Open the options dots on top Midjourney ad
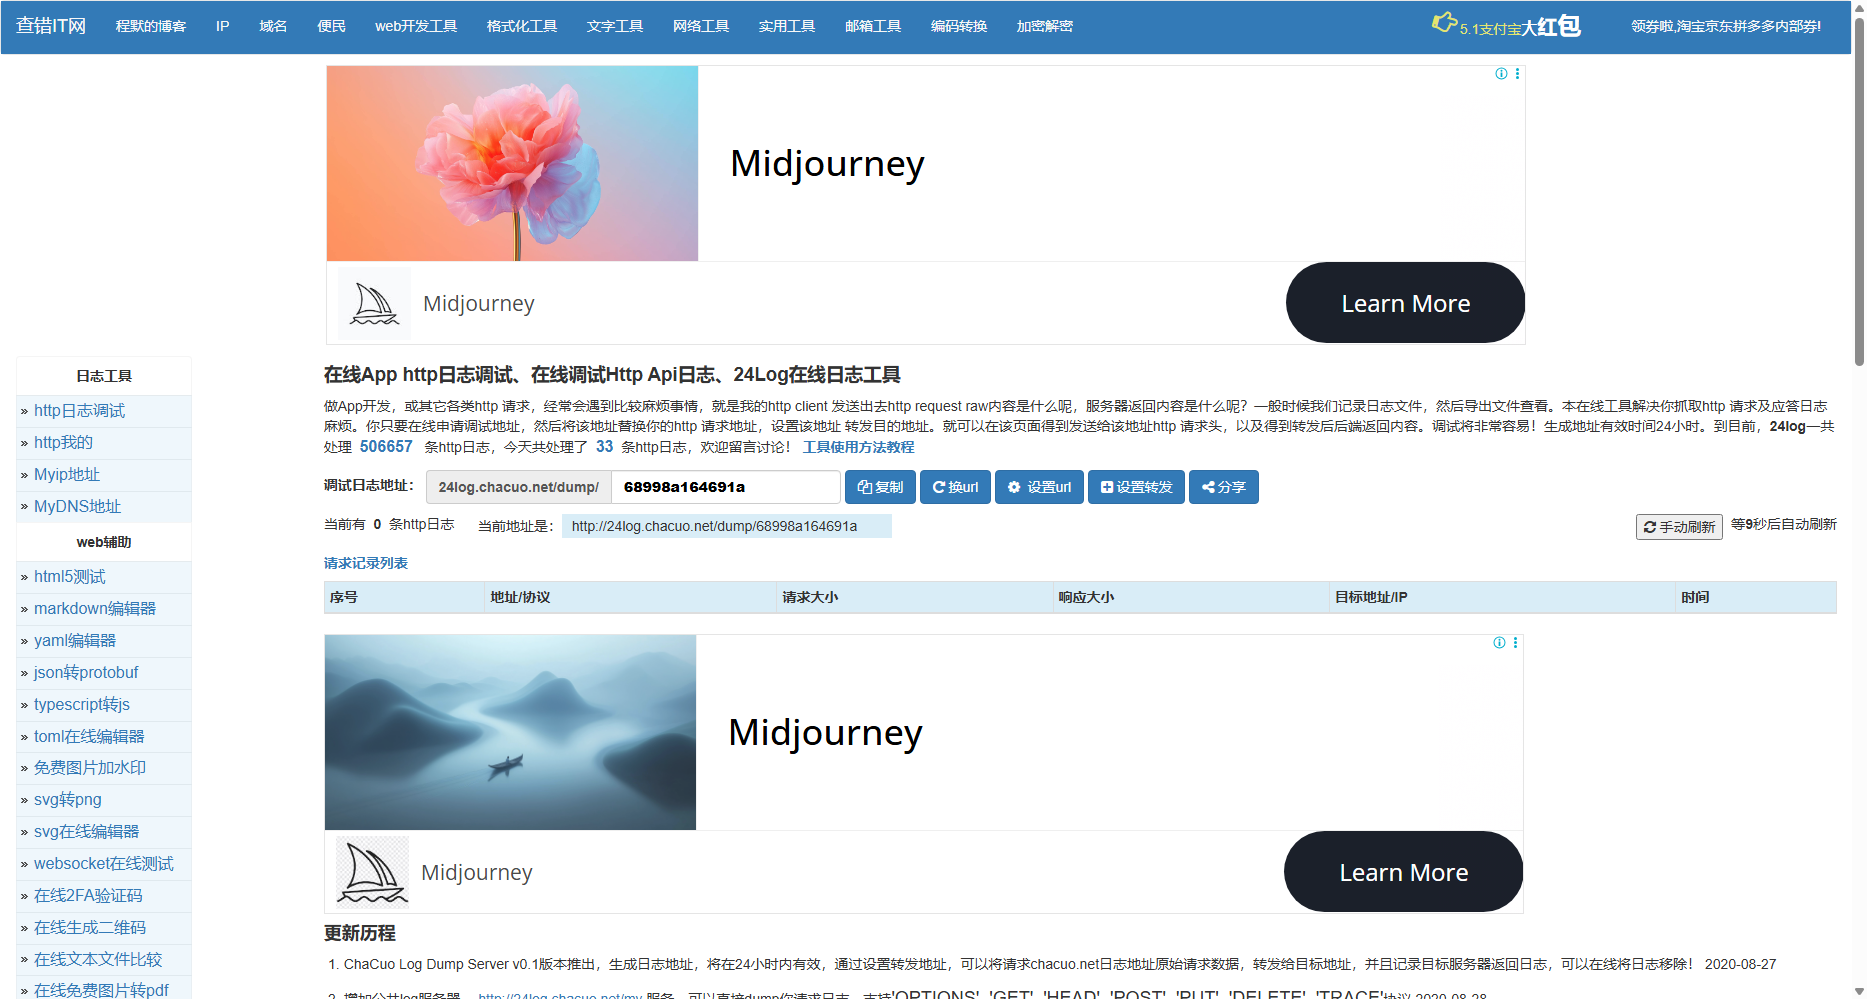The height and width of the screenshot is (999, 1867). (1517, 74)
